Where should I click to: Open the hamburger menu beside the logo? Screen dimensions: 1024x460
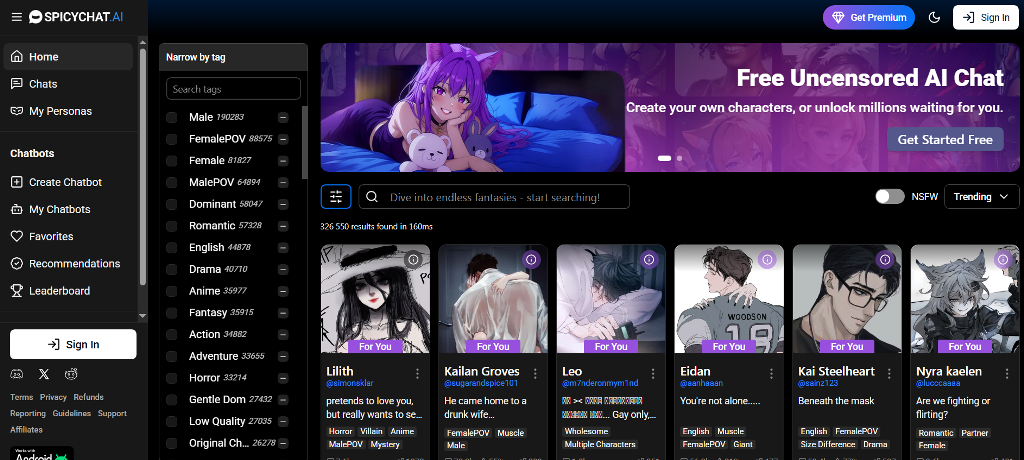coord(16,17)
